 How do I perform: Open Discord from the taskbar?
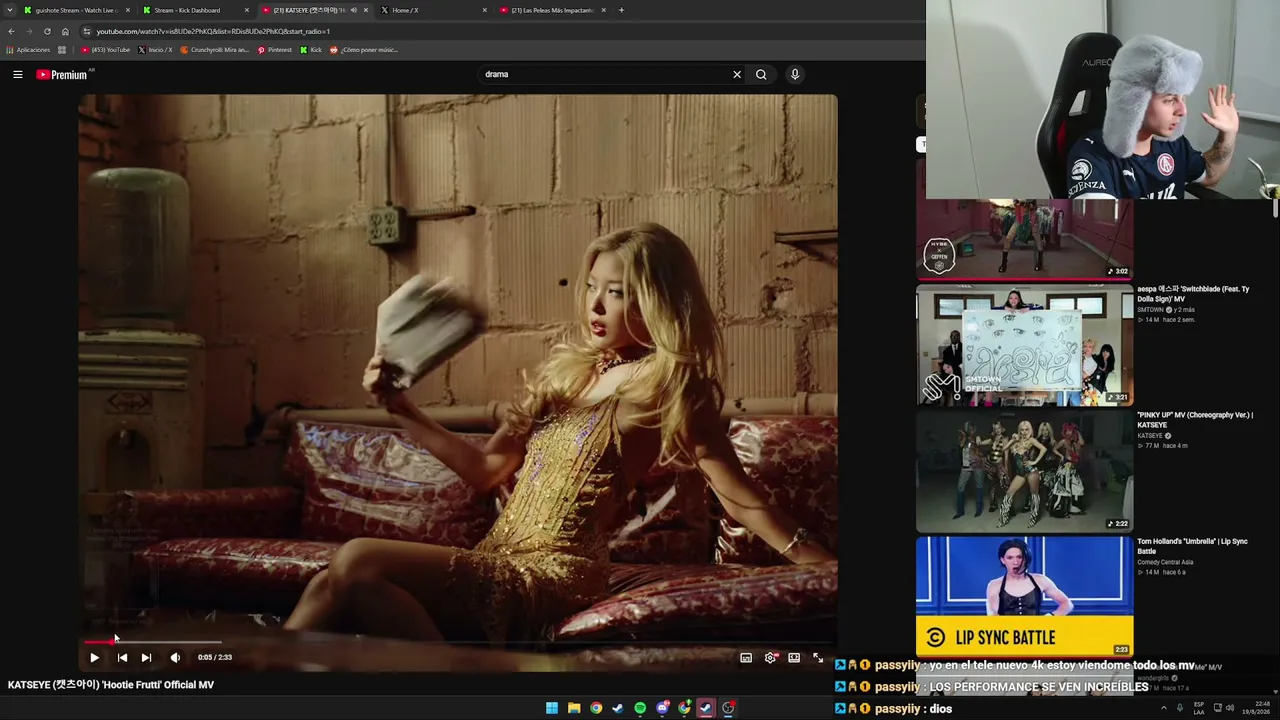click(662, 708)
